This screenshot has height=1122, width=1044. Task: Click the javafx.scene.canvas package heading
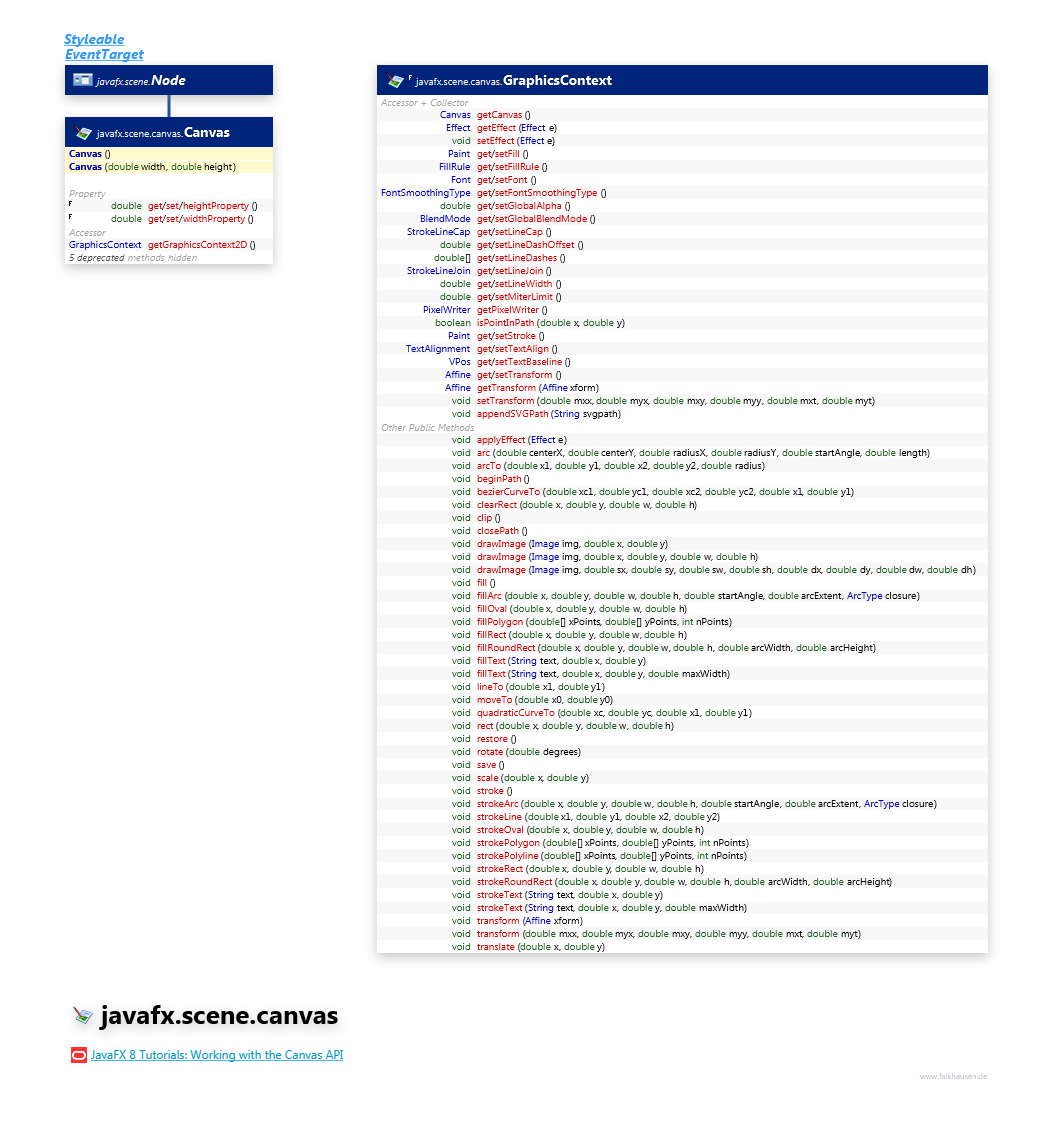(x=219, y=1015)
